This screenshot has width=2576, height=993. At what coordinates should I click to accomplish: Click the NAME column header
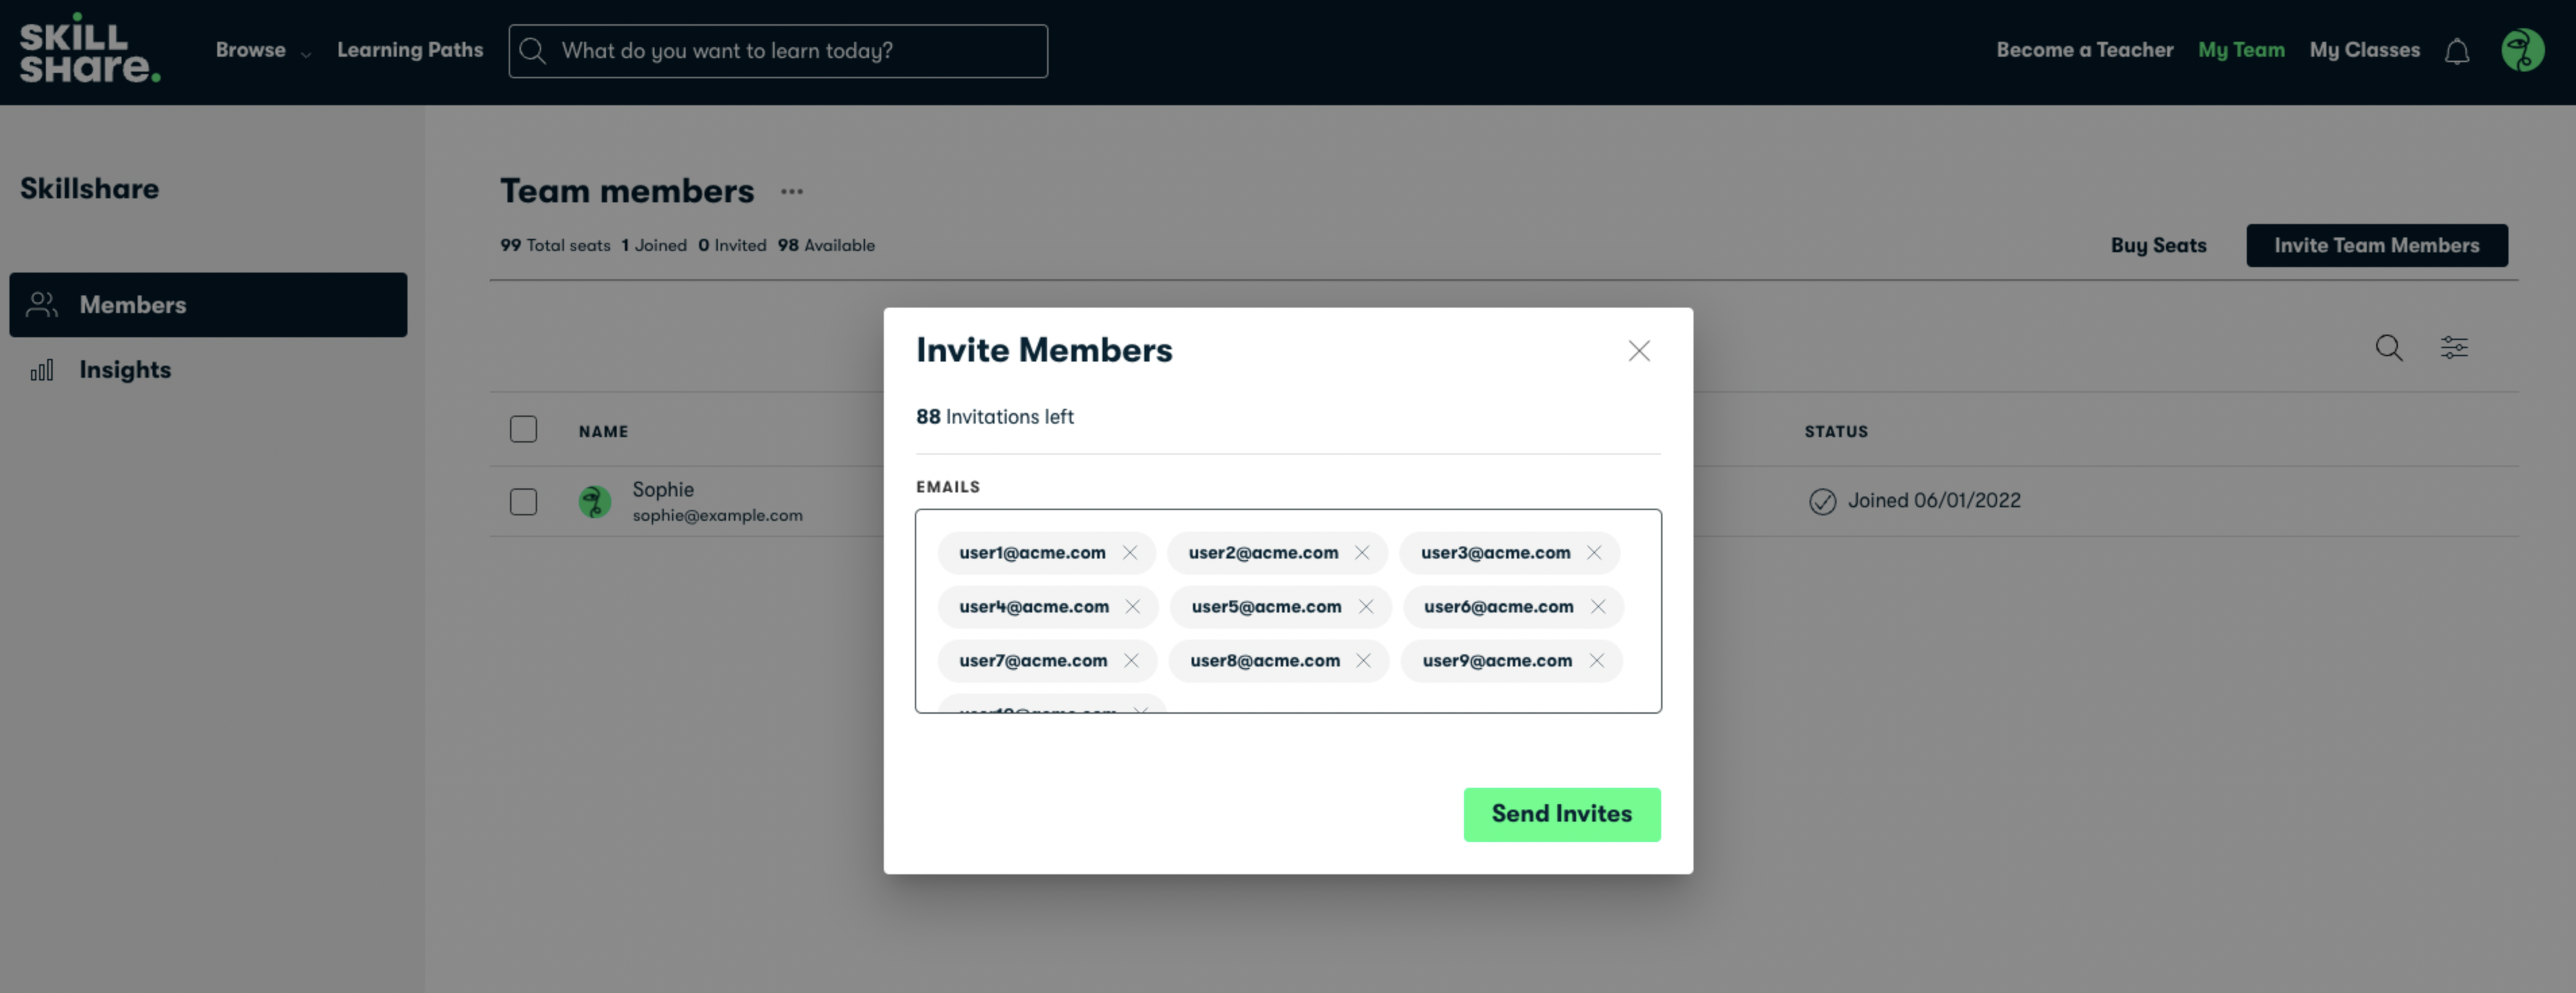pyautogui.click(x=603, y=431)
